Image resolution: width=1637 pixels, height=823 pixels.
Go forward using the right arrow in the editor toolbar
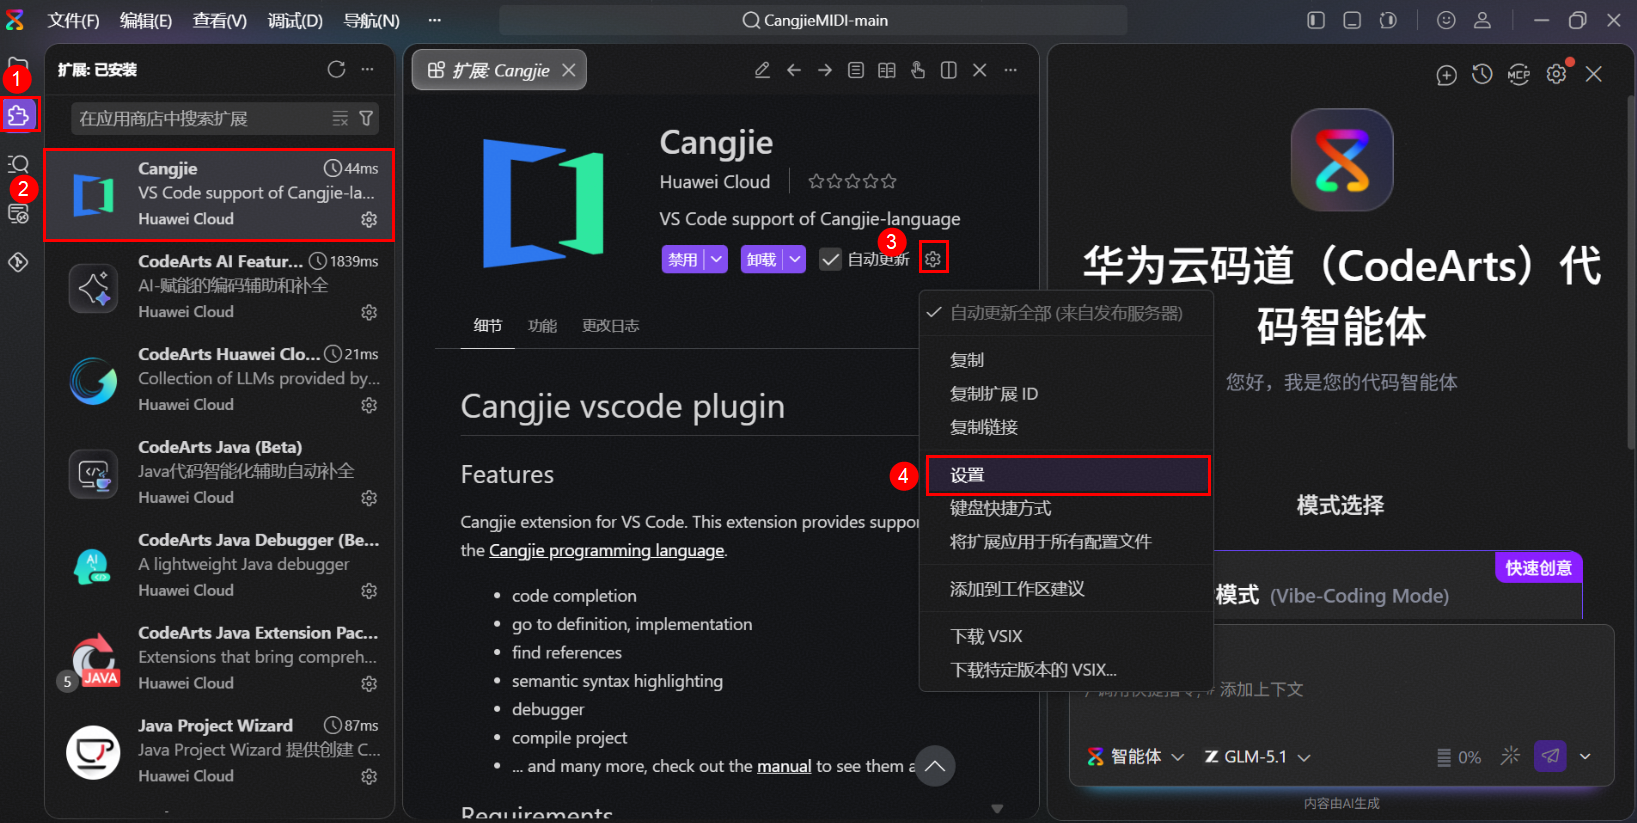(x=825, y=70)
